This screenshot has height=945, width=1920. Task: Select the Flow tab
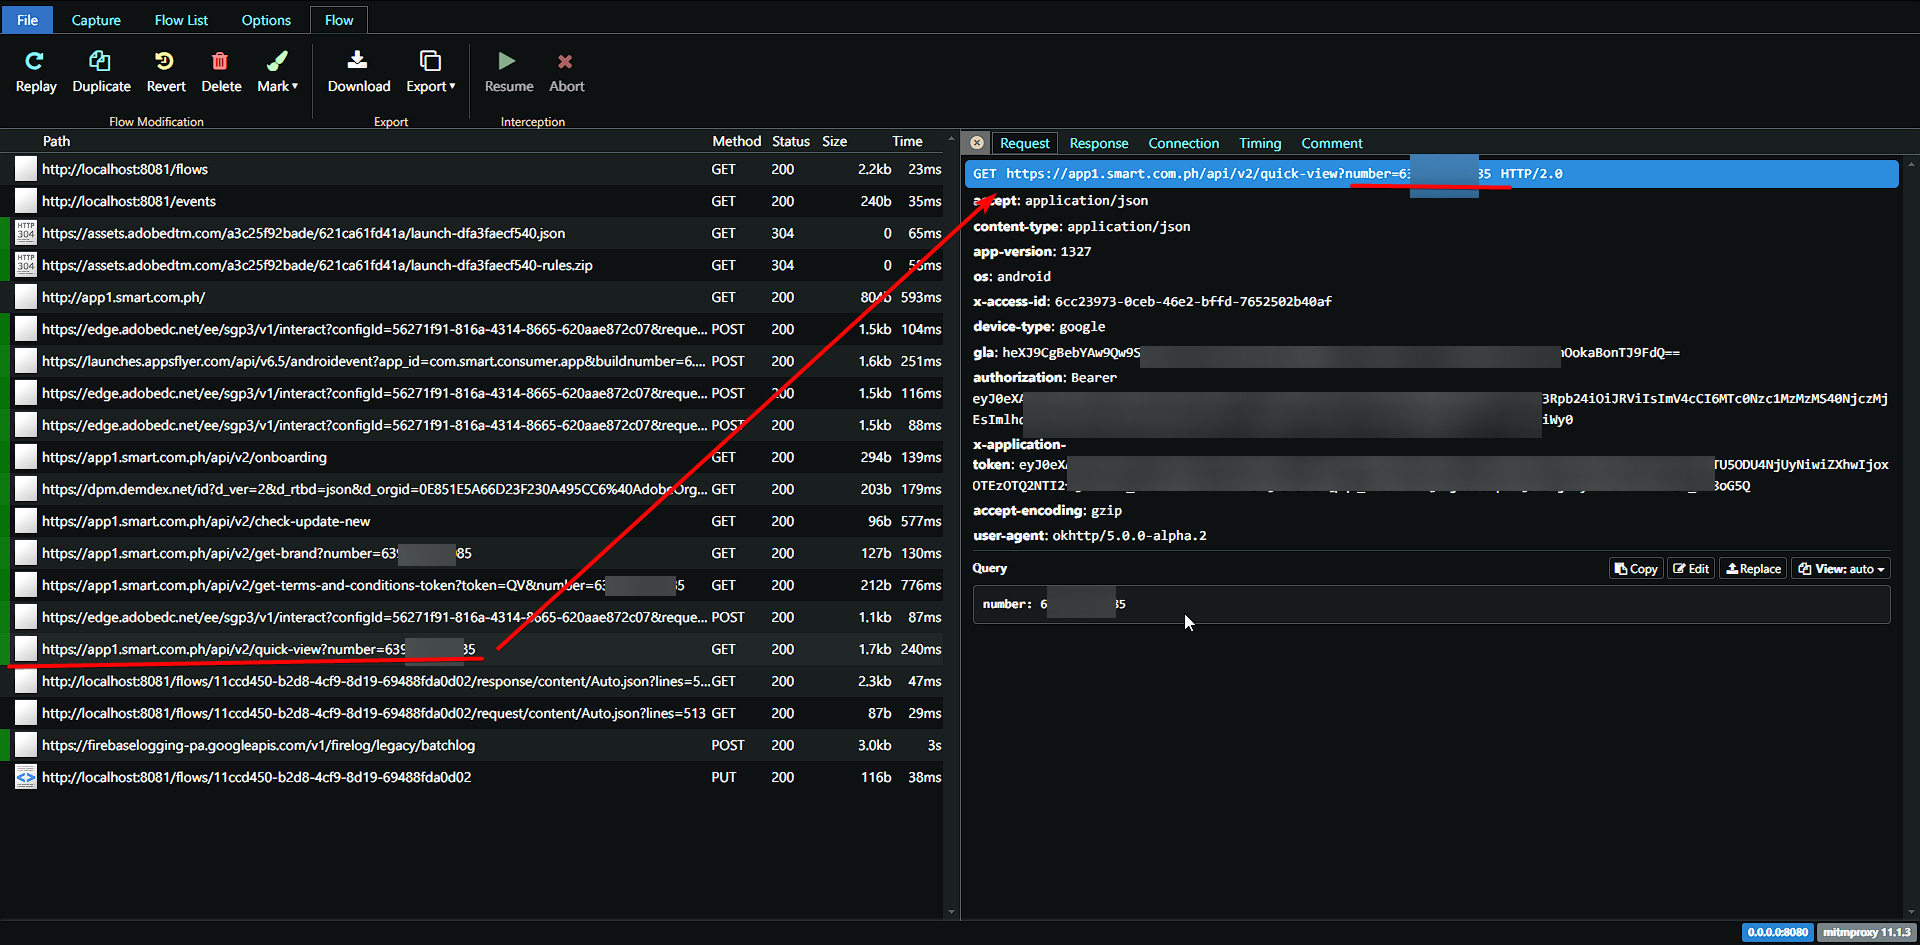tap(339, 20)
